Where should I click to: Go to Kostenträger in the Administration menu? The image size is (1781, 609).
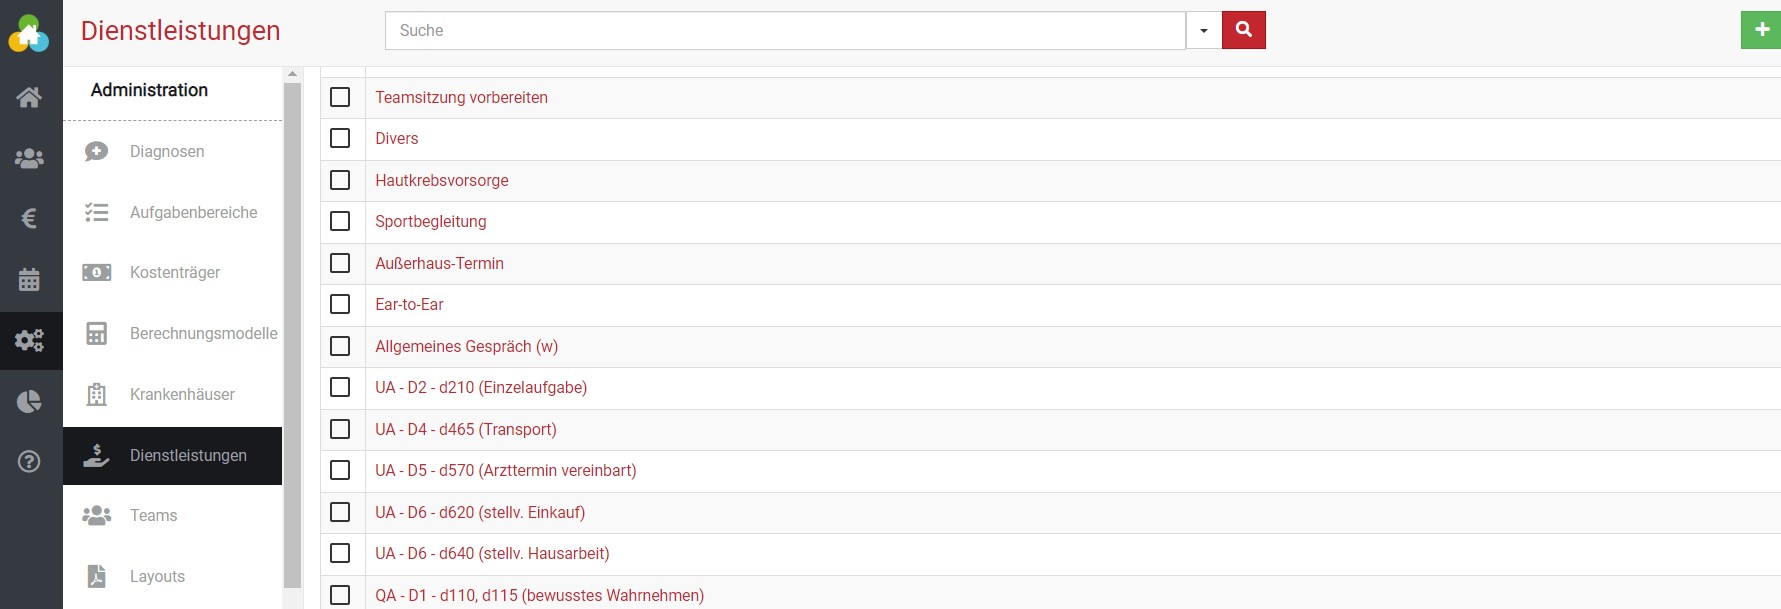[x=174, y=272]
